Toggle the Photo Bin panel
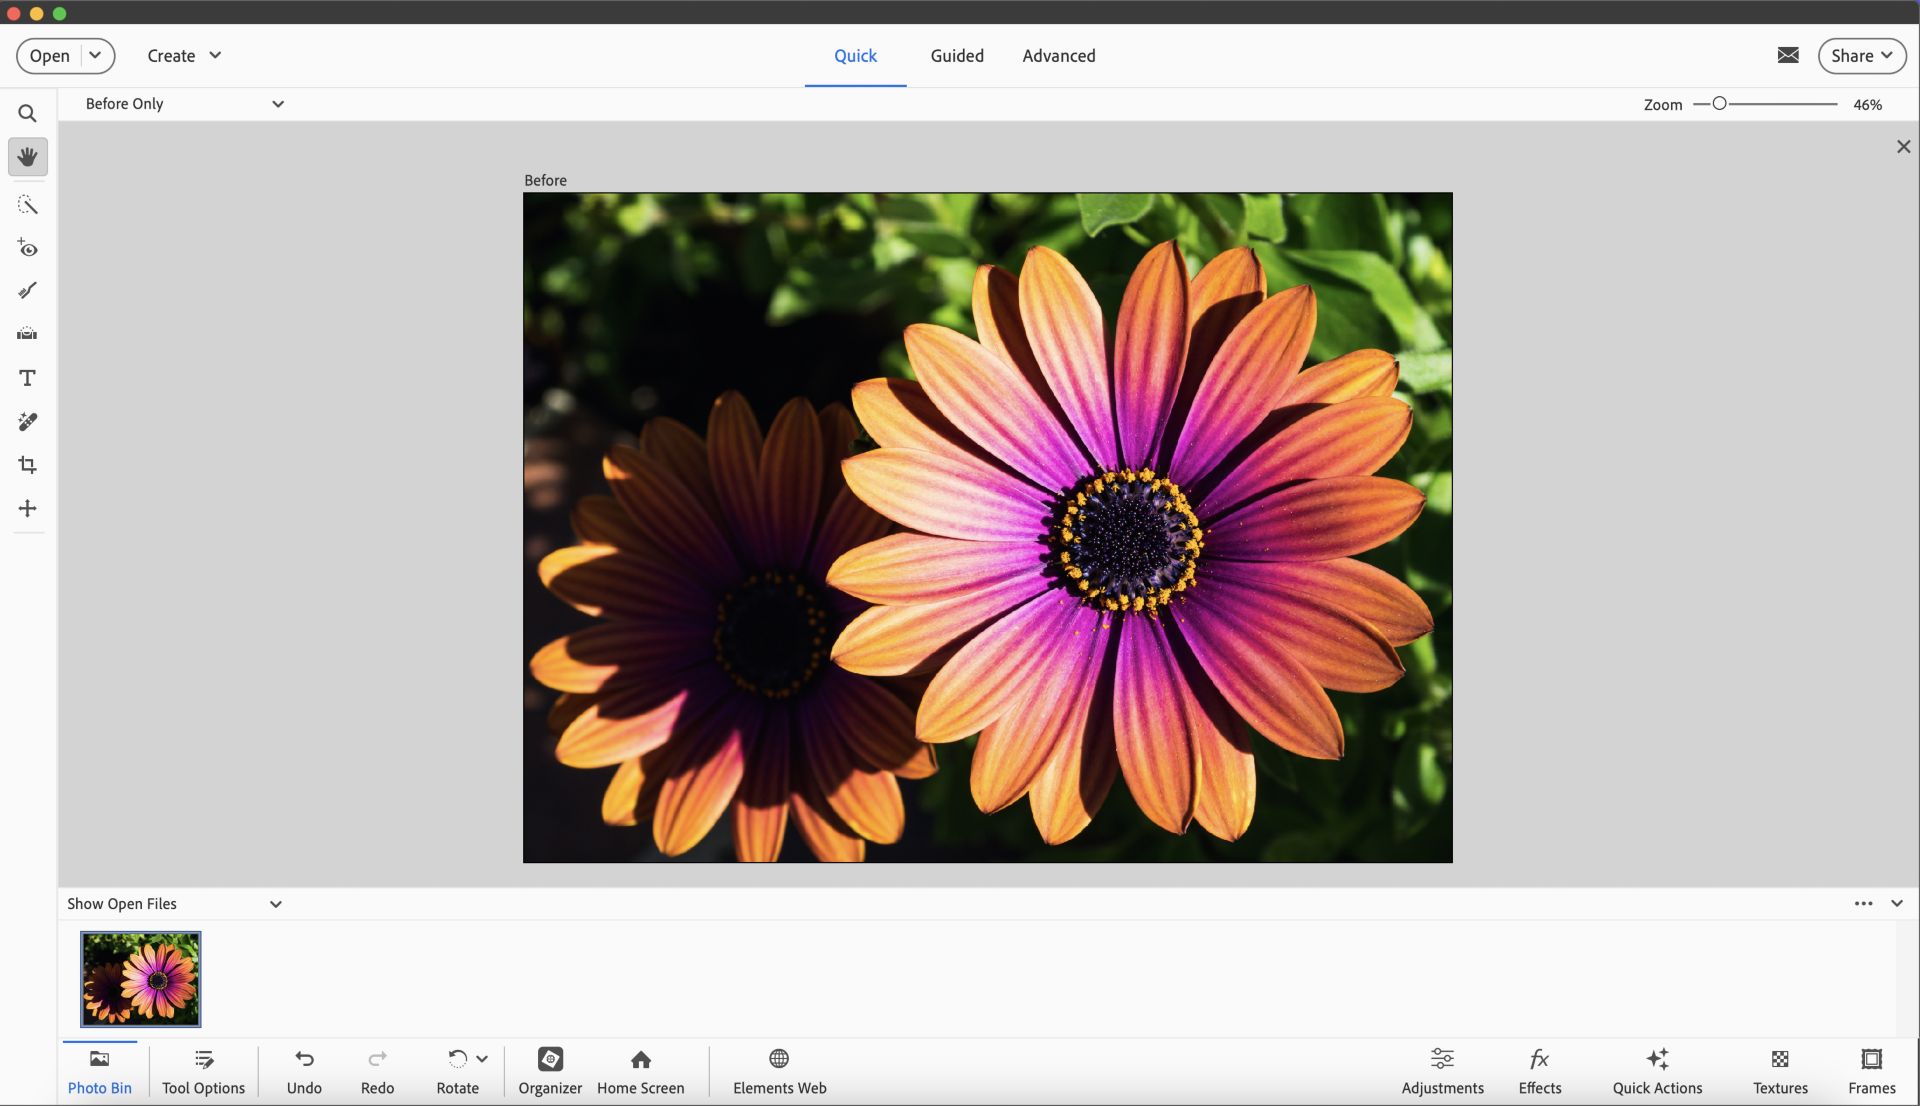Screen dimensions: 1920x1106 coord(99,1071)
